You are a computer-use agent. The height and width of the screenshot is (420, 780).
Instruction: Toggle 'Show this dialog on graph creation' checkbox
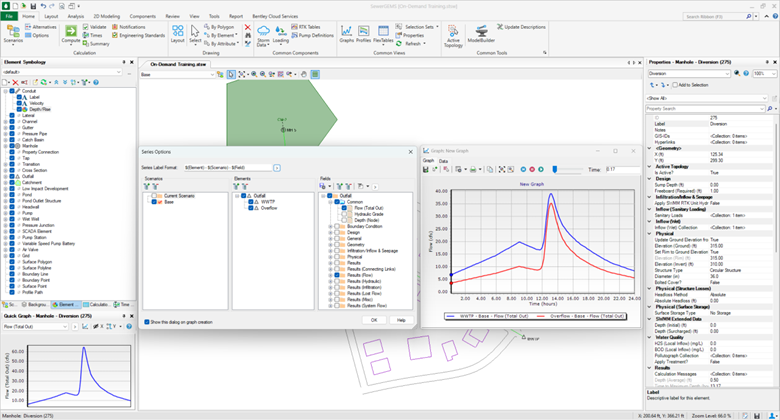click(x=147, y=322)
